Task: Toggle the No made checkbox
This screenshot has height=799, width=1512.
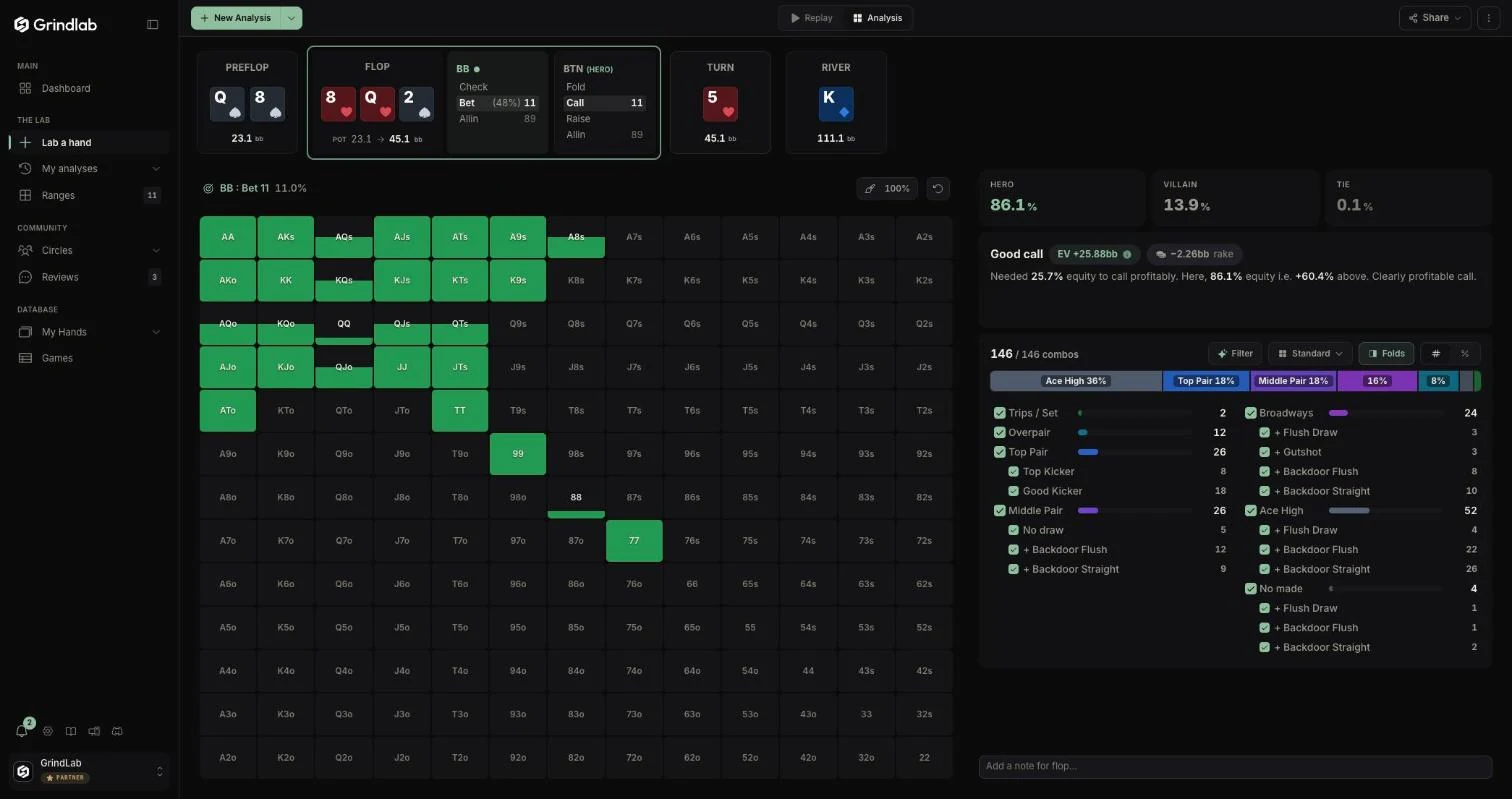Action: click(x=1250, y=588)
